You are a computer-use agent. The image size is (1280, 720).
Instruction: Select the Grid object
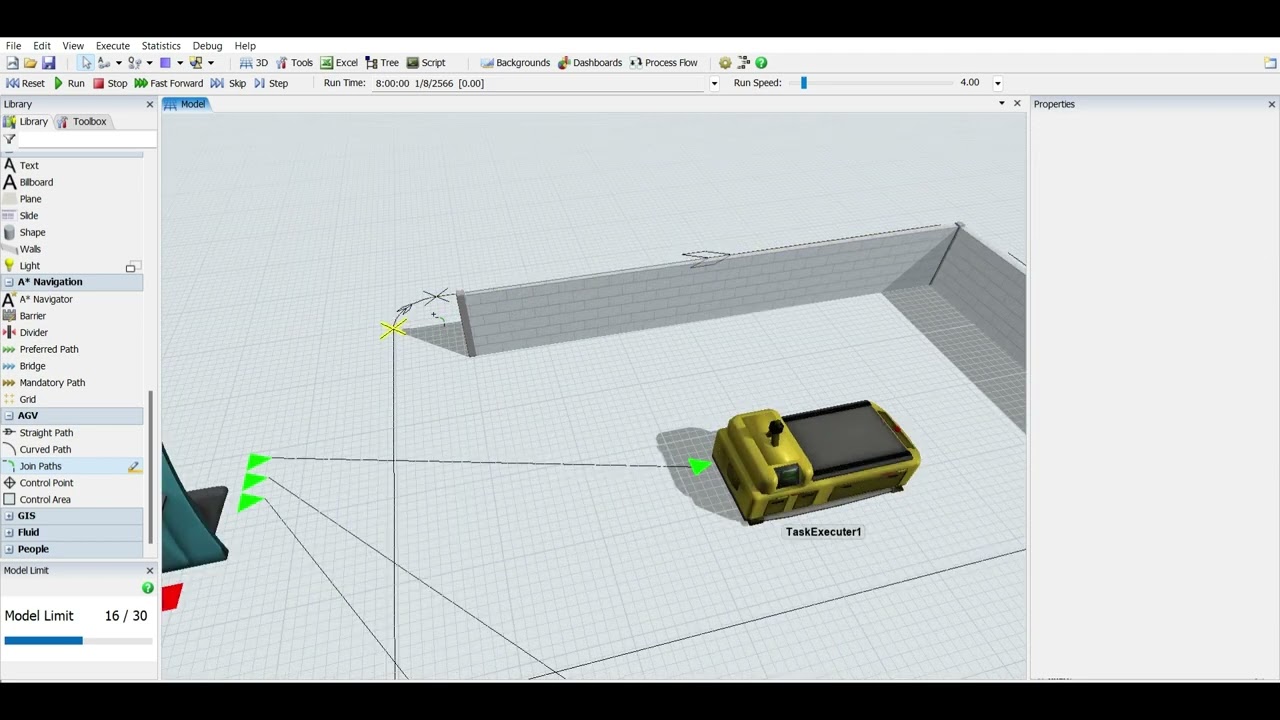28,399
